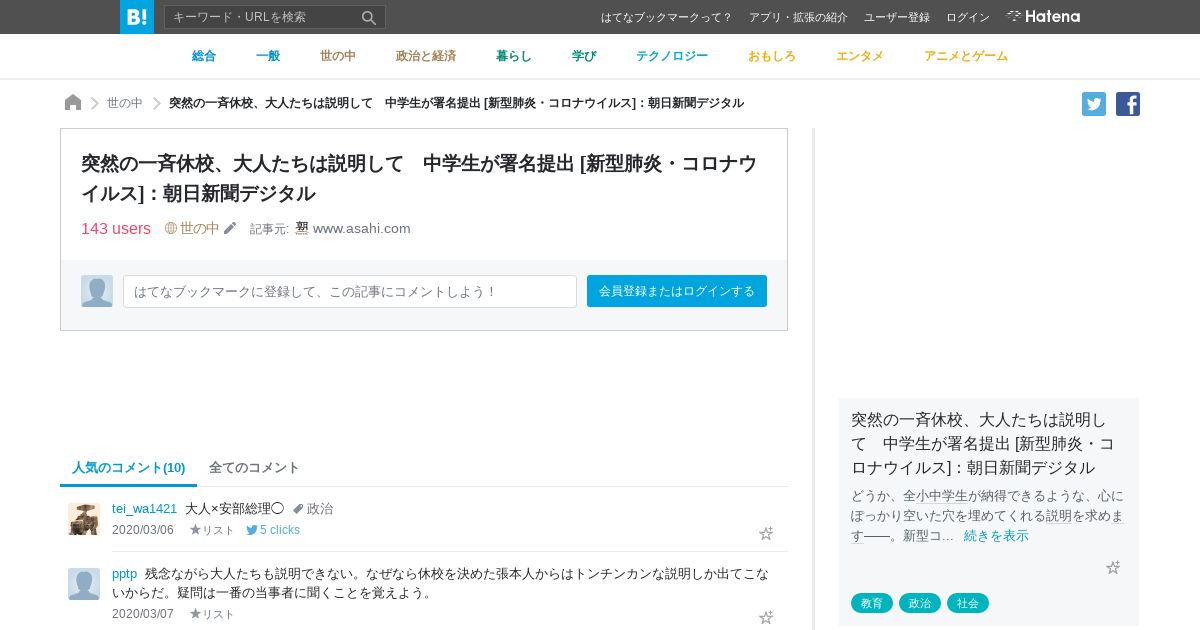
Task: Add a star to pptp's comment
Action: click(x=766, y=617)
